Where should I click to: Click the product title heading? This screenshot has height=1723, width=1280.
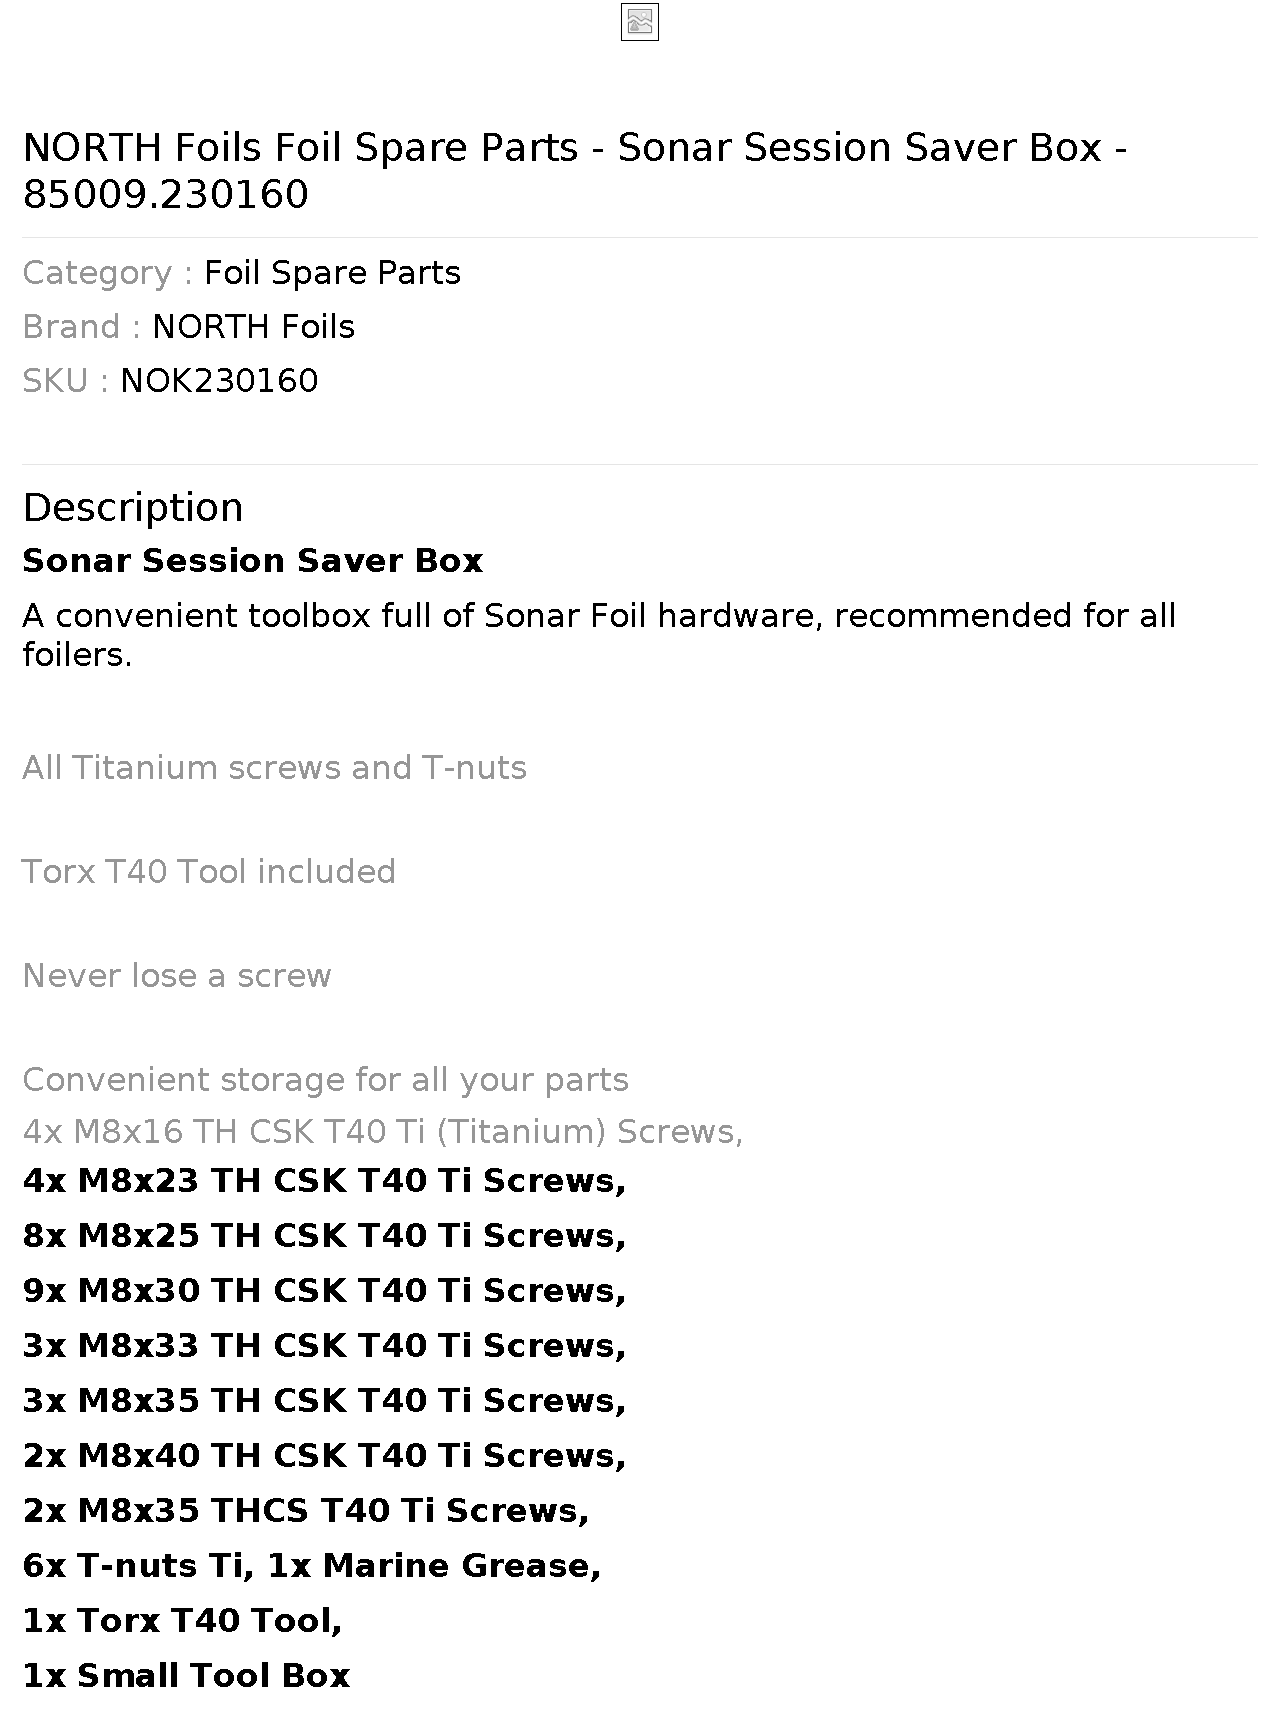tap(575, 170)
